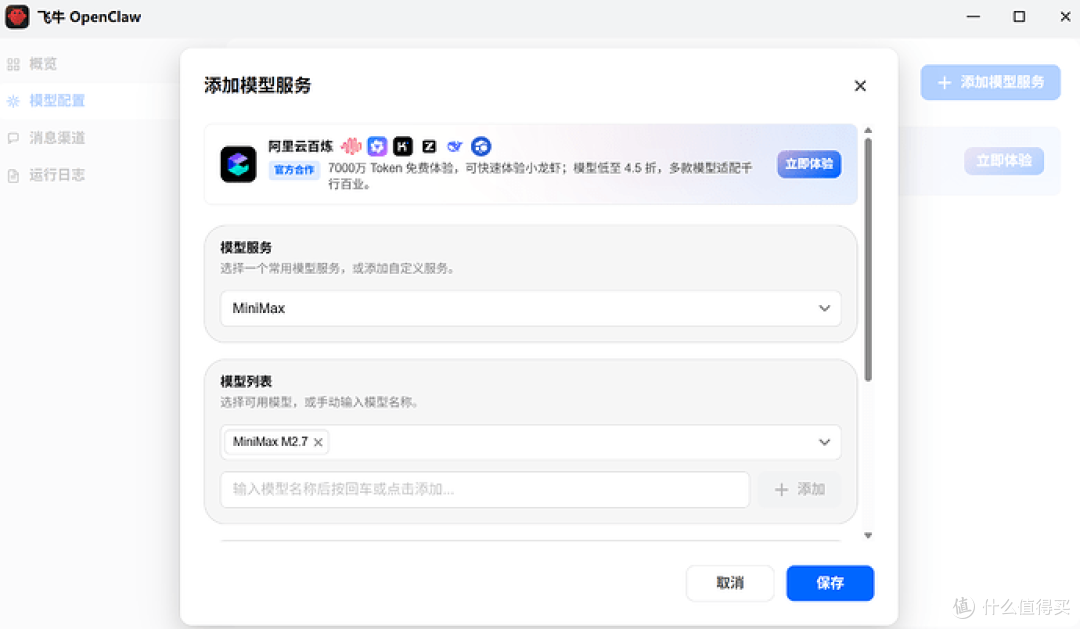Open the MiniMax 模型服务 dropdown
This screenshot has width=1080, height=629.
coord(530,308)
